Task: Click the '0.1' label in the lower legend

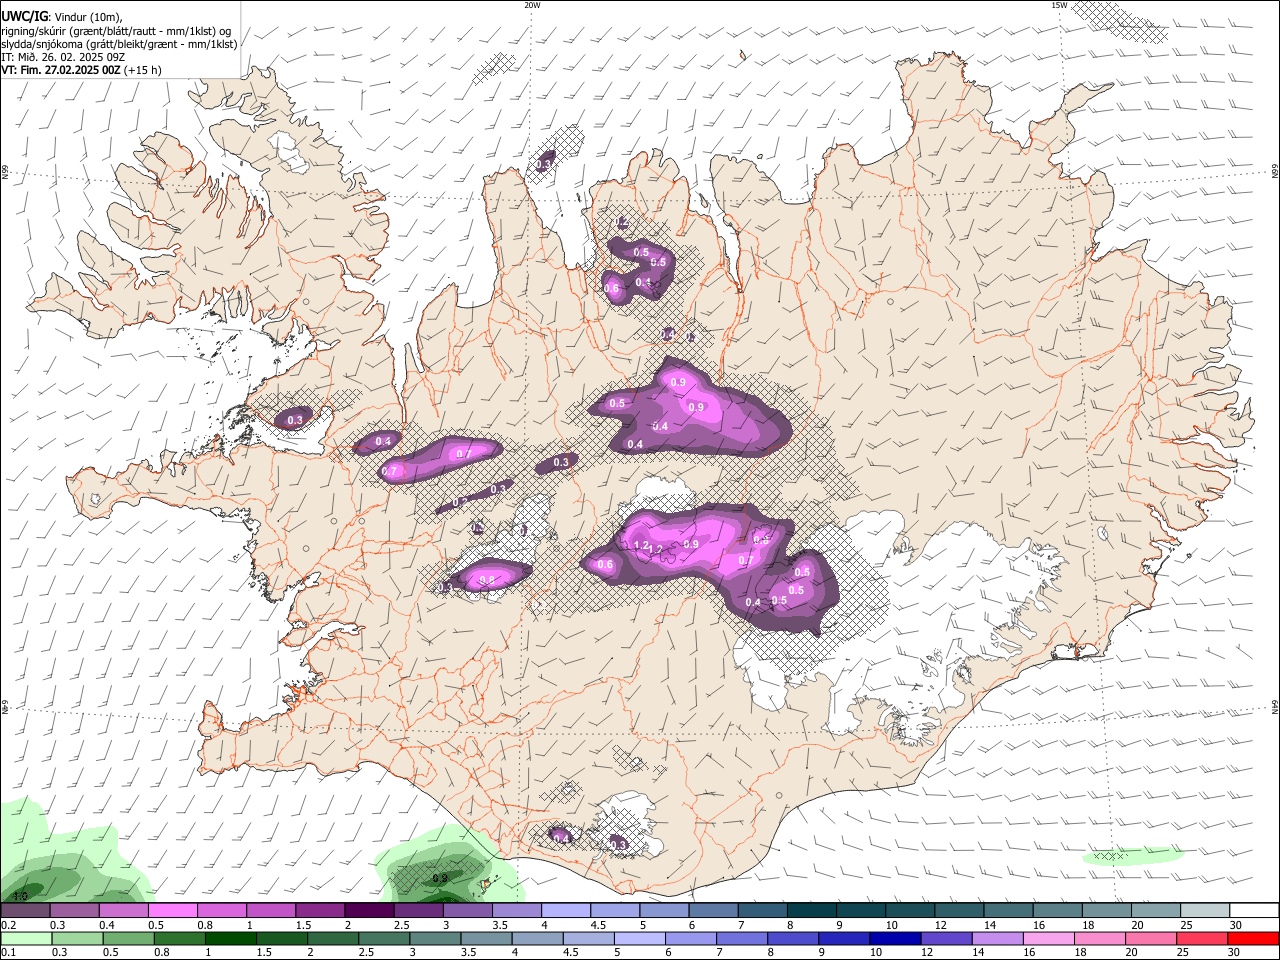Action: (x=8, y=953)
